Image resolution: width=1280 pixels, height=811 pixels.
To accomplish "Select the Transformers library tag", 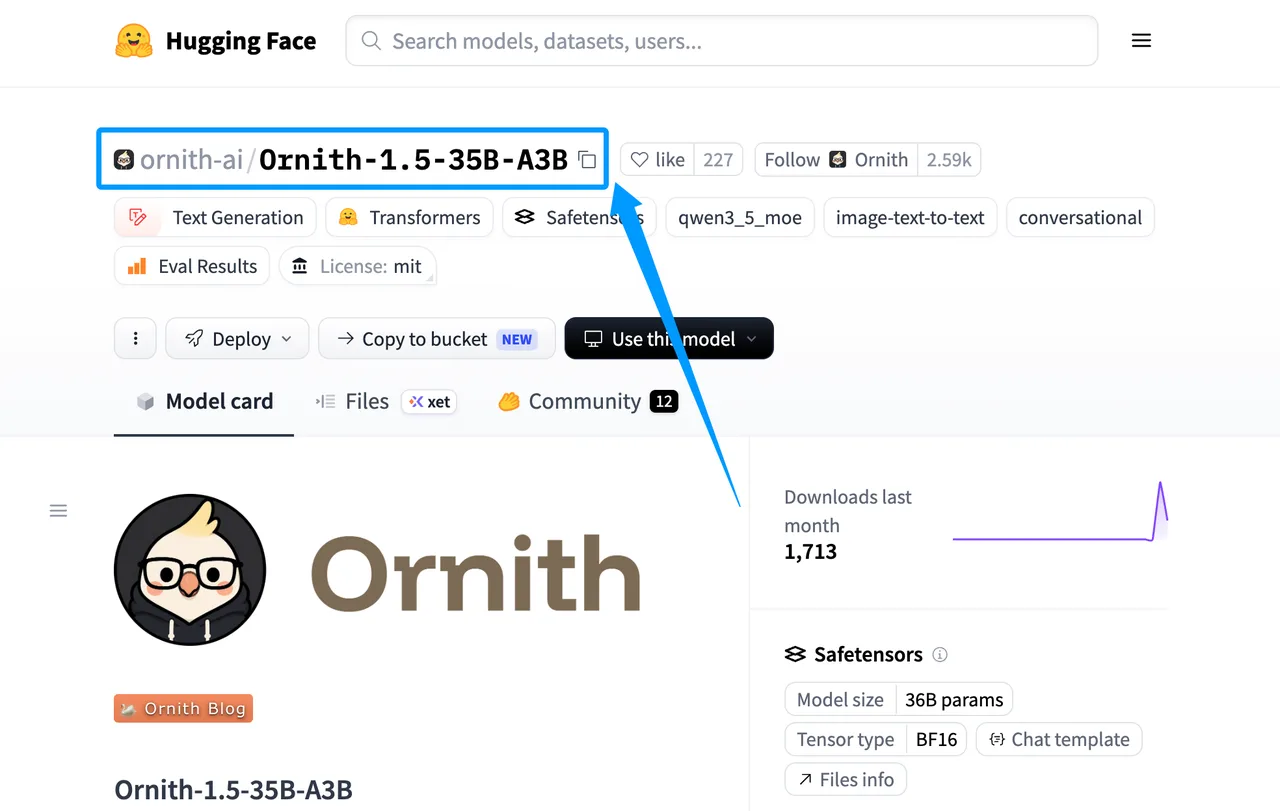I will pyautogui.click(x=409, y=218).
